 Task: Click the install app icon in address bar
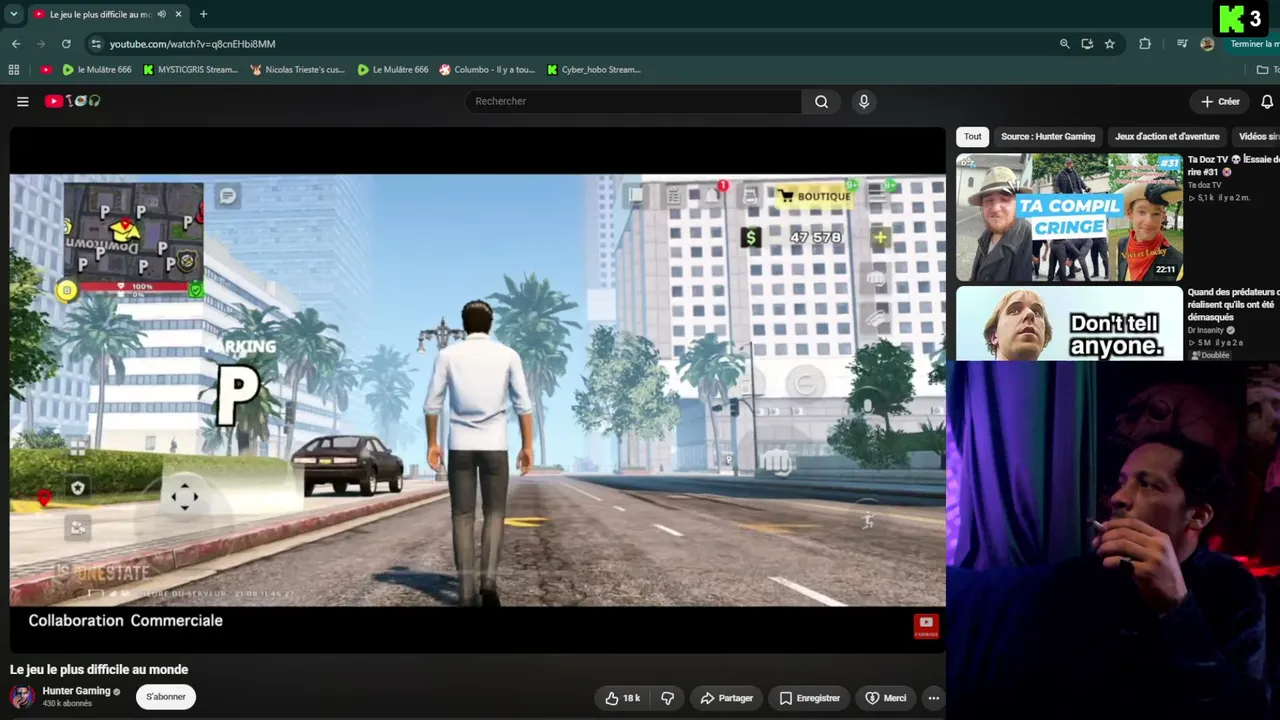(1087, 44)
